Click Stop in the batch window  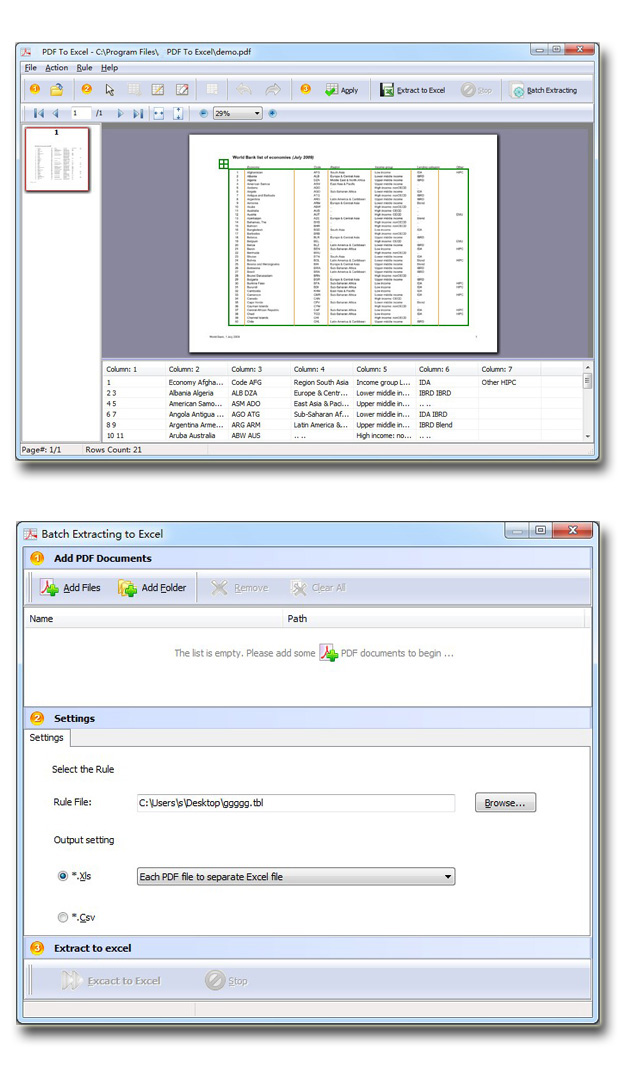click(227, 981)
